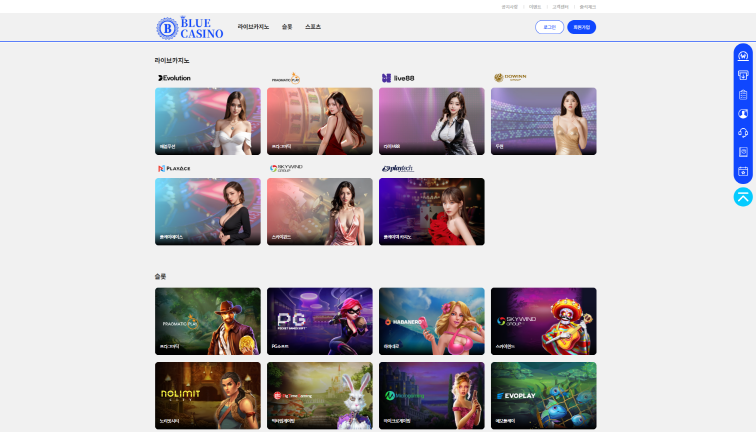Open the Evolution live casino thumbnail
The image size is (756, 432).
pyautogui.click(x=207, y=121)
